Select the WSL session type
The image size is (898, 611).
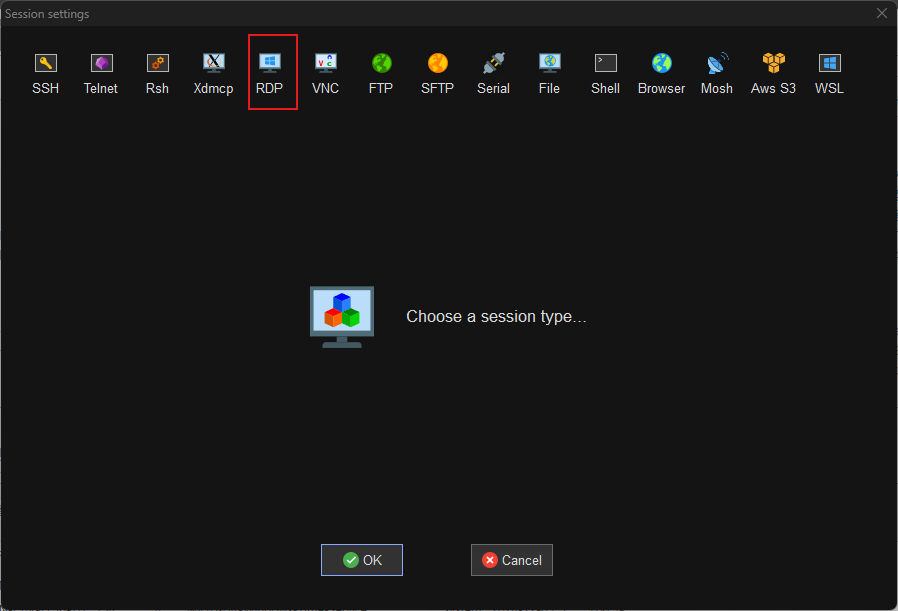pyautogui.click(x=828, y=70)
